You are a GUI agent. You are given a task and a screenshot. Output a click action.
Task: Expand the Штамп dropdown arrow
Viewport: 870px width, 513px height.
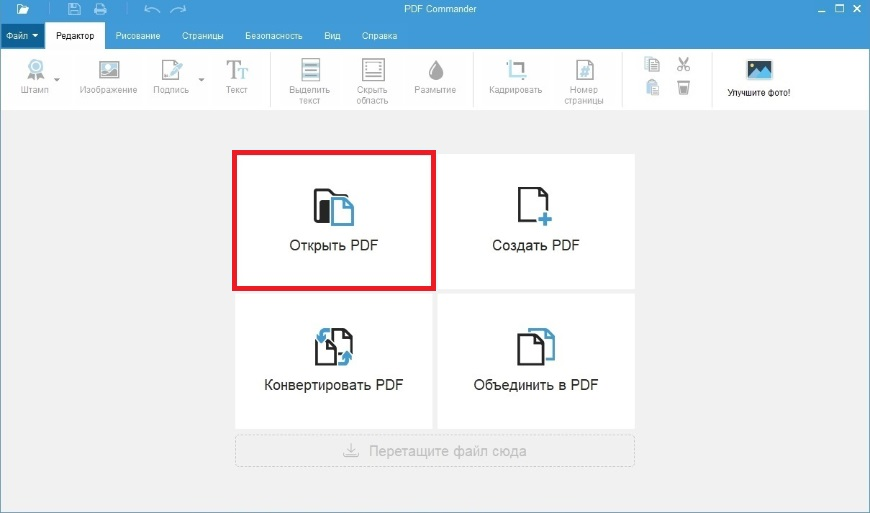[57, 79]
